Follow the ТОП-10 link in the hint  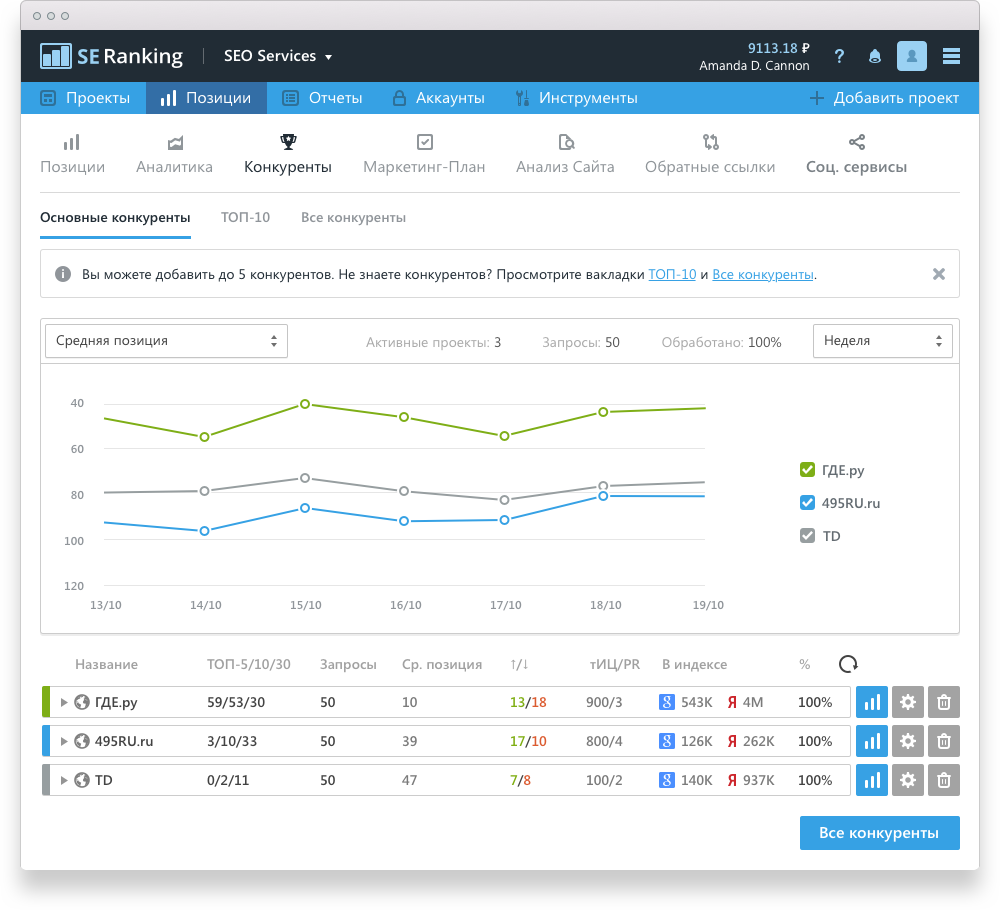click(x=672, y=274)
